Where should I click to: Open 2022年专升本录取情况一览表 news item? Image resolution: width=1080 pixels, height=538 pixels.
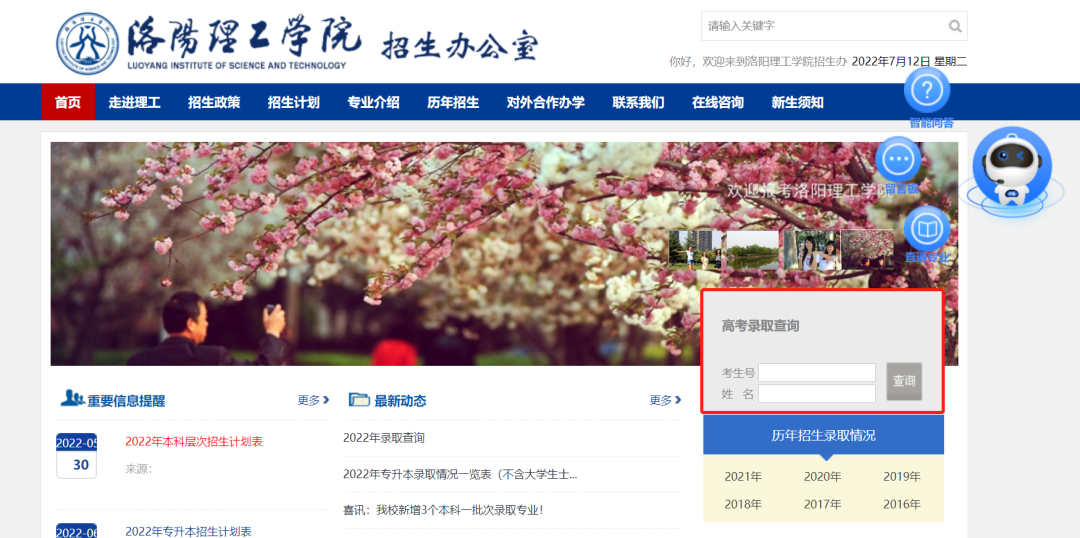tap(460, 474)
